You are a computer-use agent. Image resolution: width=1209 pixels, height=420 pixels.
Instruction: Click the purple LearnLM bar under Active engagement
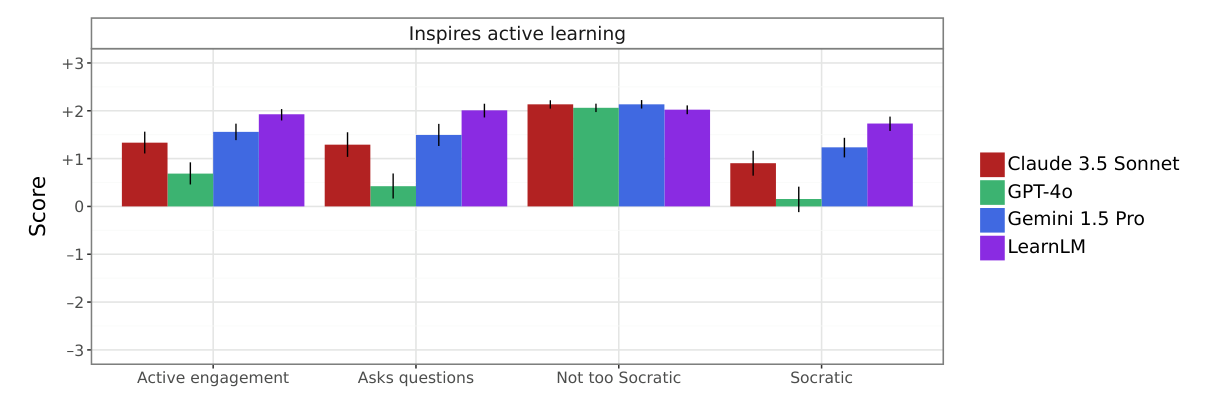(x=281, y=160)
